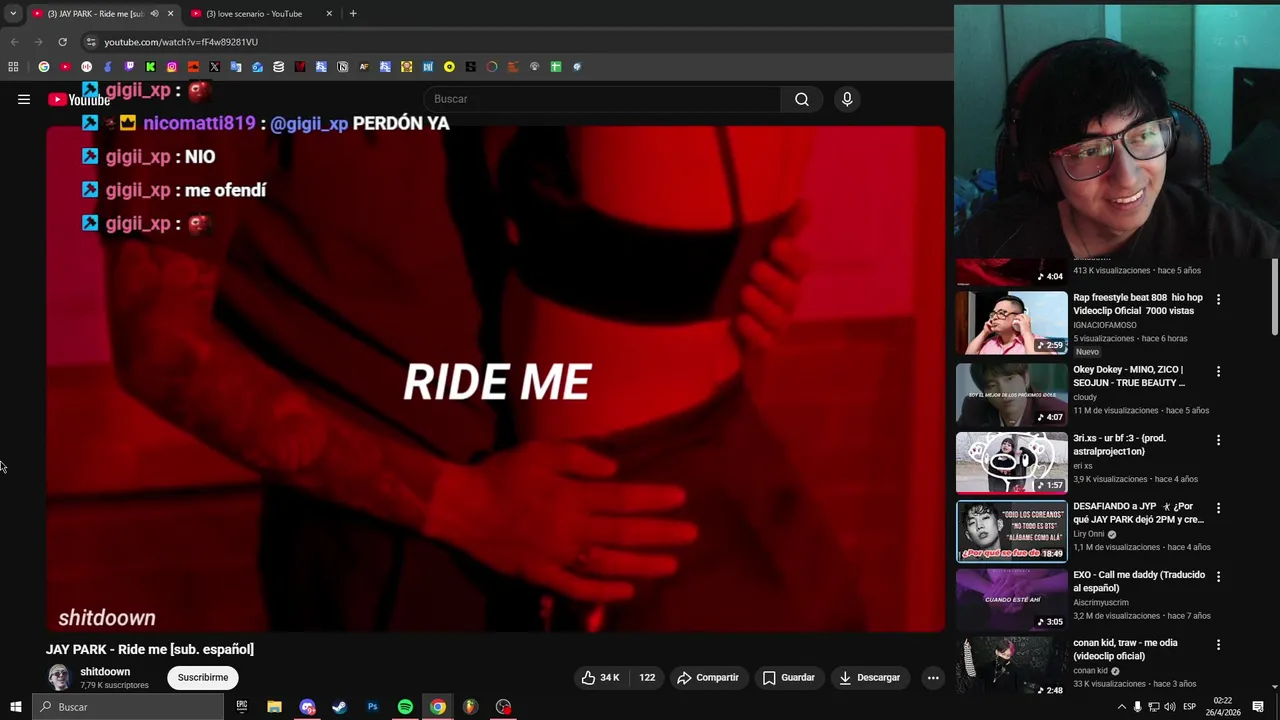Click the search magnifier button
Image resolution: width=1280 pixels, height=720 pixels.
pyautogui.click(x=802, y=99)
